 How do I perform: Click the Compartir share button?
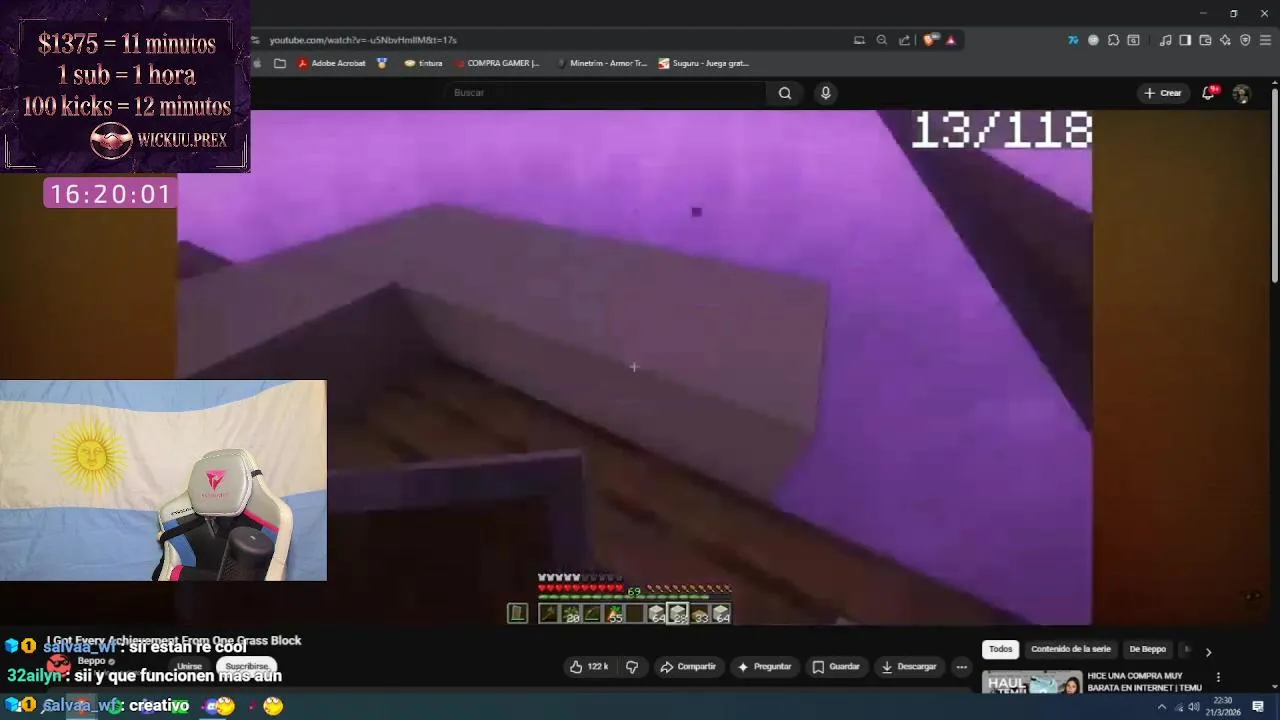pyautogui.click(x=689, y=666)
